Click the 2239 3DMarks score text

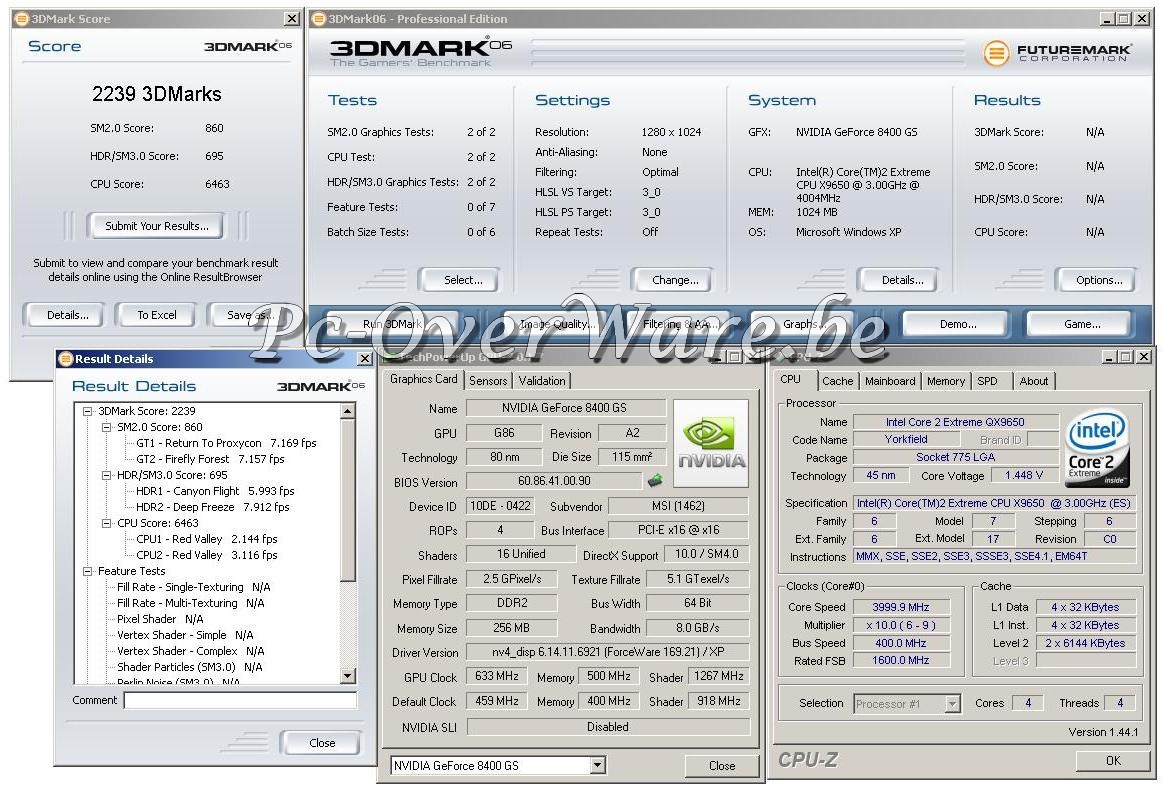point(157,94)
